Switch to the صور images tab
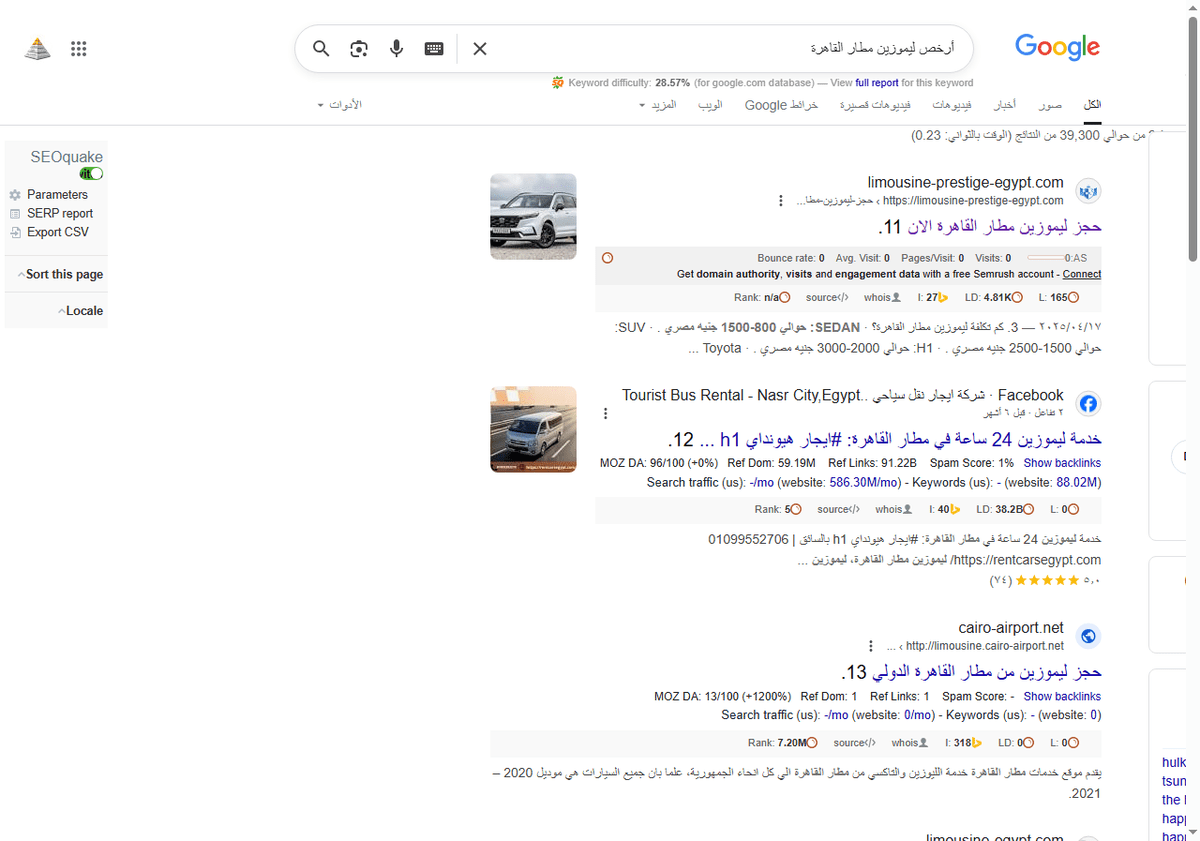1200x841 pixels. (1049, 103)
